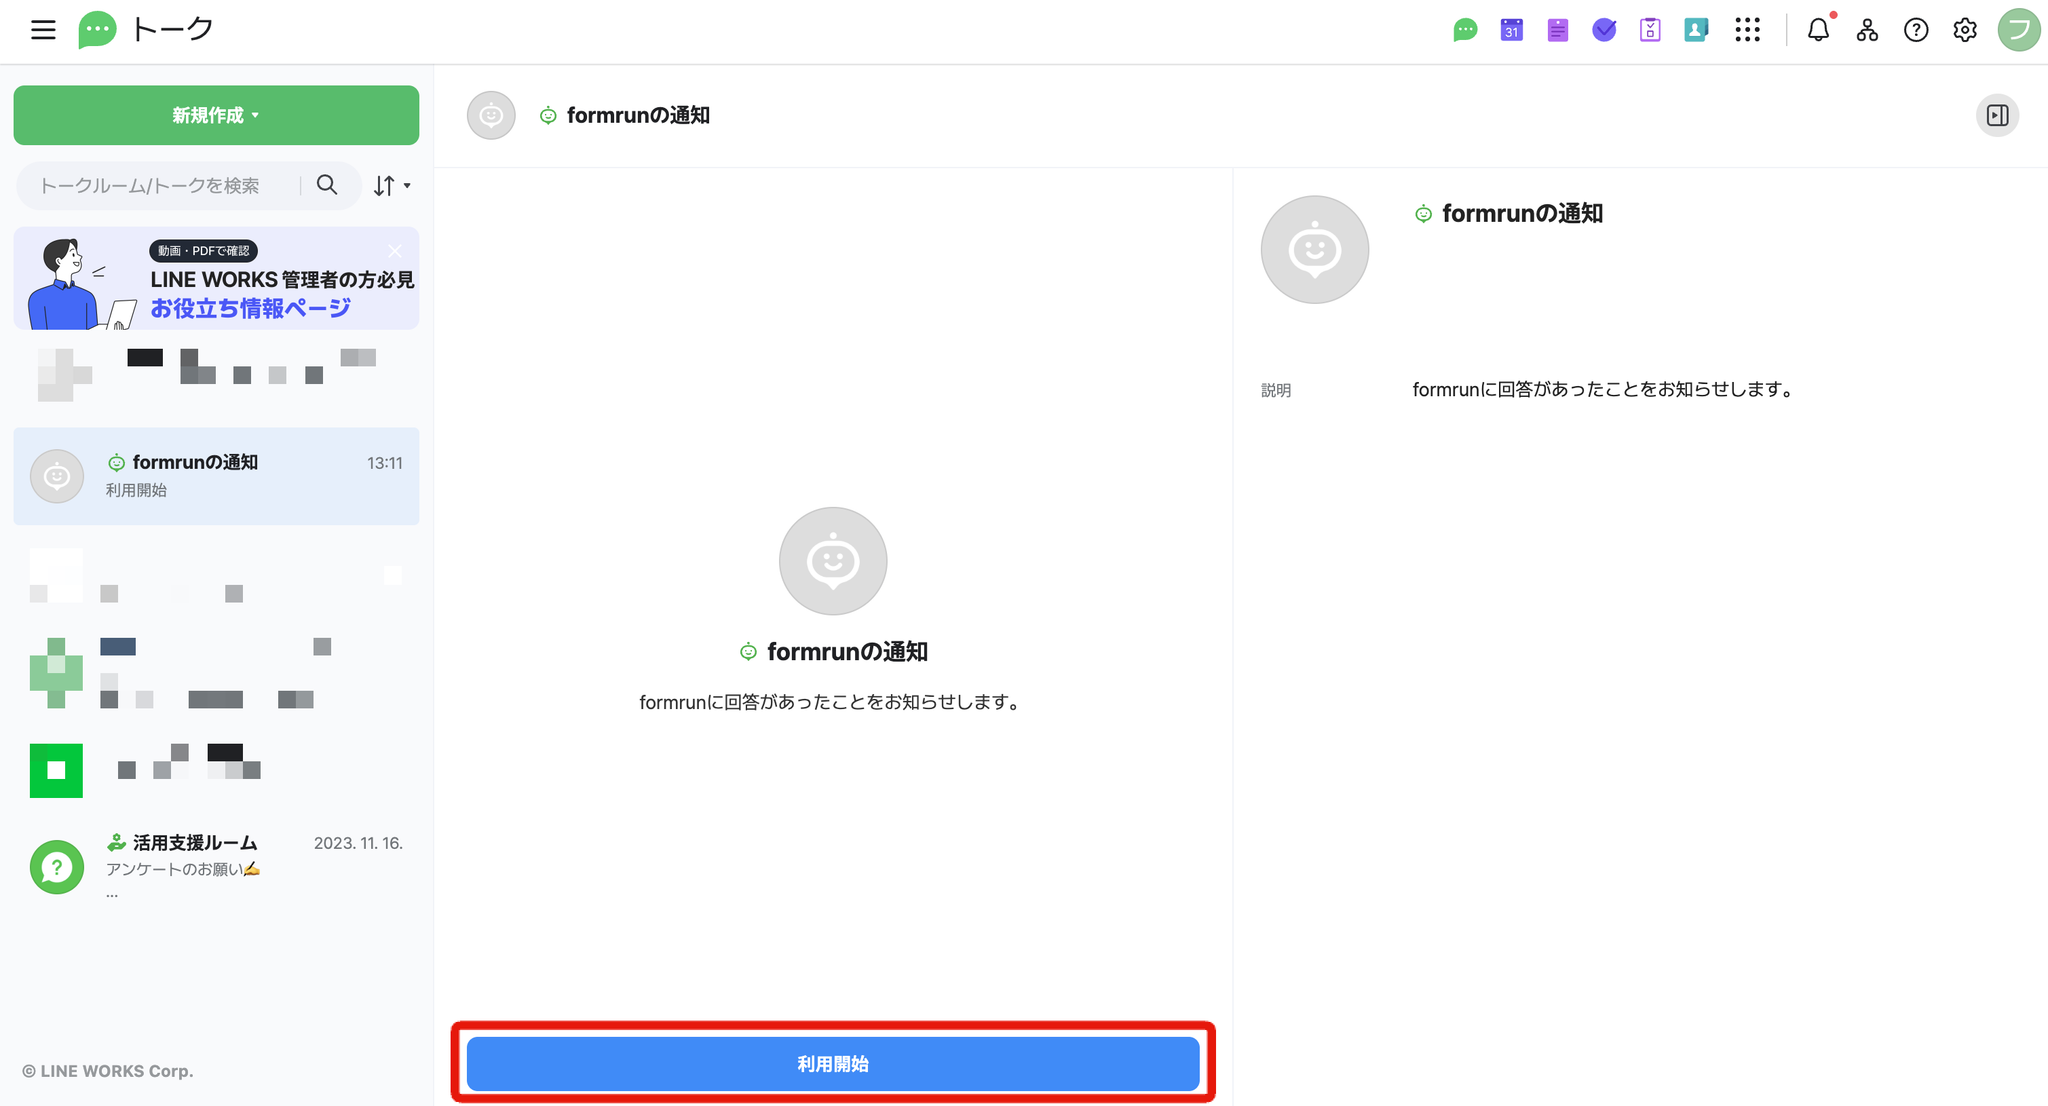This screenshot has width=2048, height=1106.
Task: Open the help question mark icon
Action: (x=1916, y=30)
